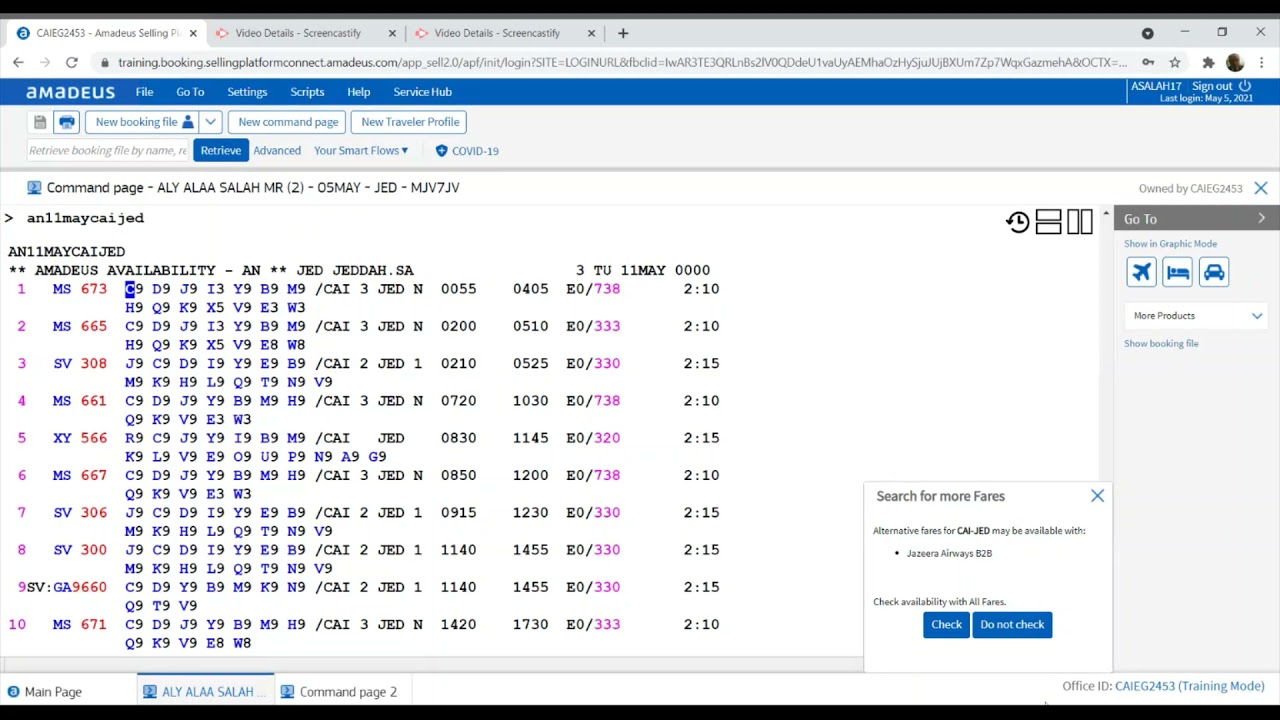Click the Amadeus logo

(71, 92)
